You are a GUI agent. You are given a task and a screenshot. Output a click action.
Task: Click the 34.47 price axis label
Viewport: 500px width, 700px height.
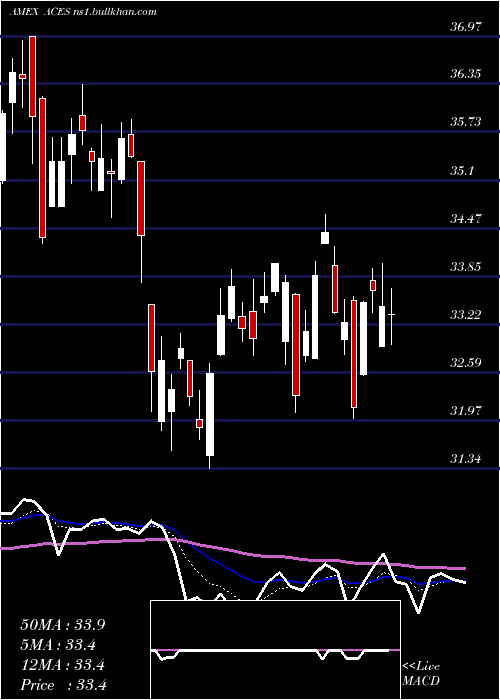pyautogui.click(x=465, y=219)
